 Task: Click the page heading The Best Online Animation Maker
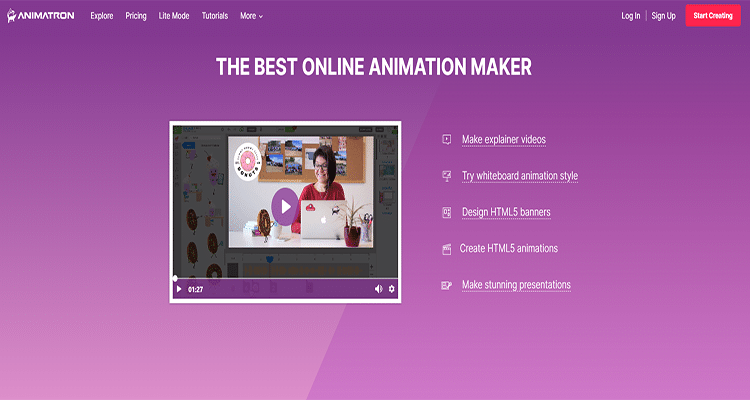[374, 67]
